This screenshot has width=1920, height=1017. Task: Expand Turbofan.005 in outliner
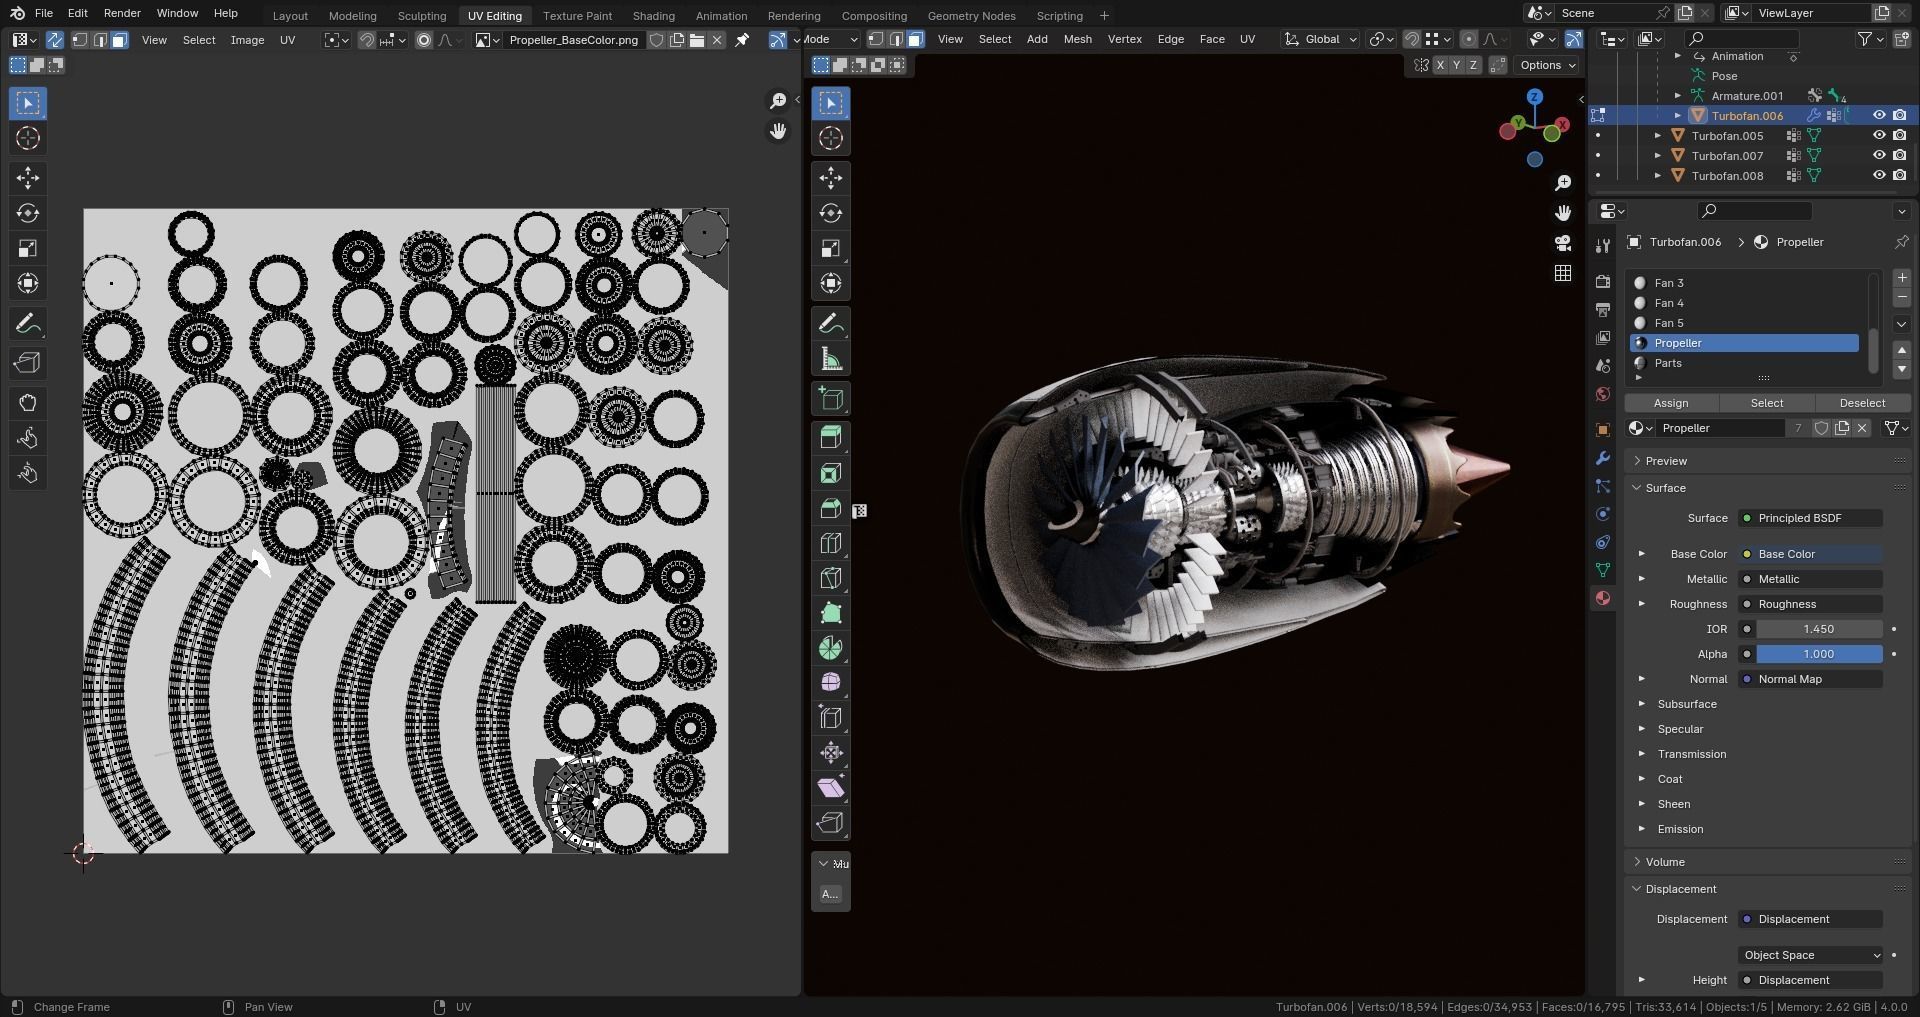pos(1658,135)
